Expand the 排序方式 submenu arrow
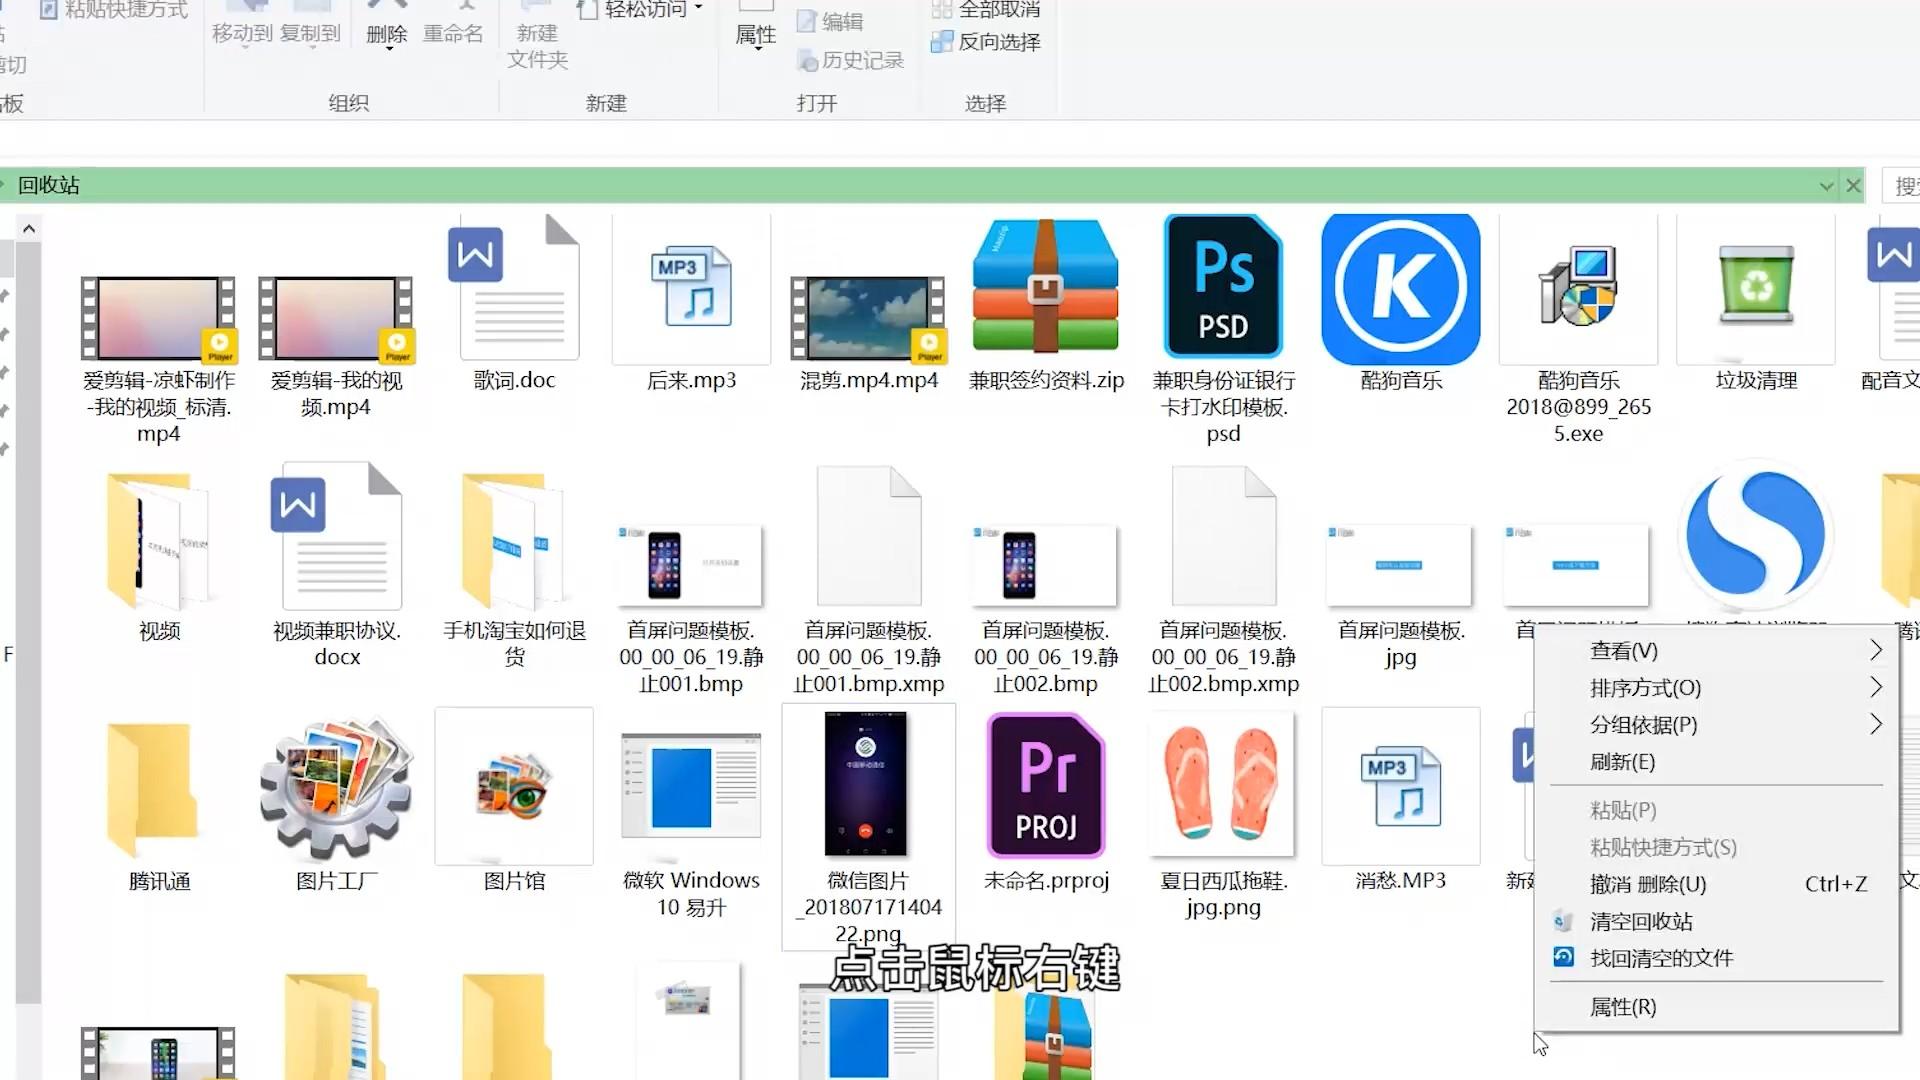The image size is (1920, 1080). 1875,688
